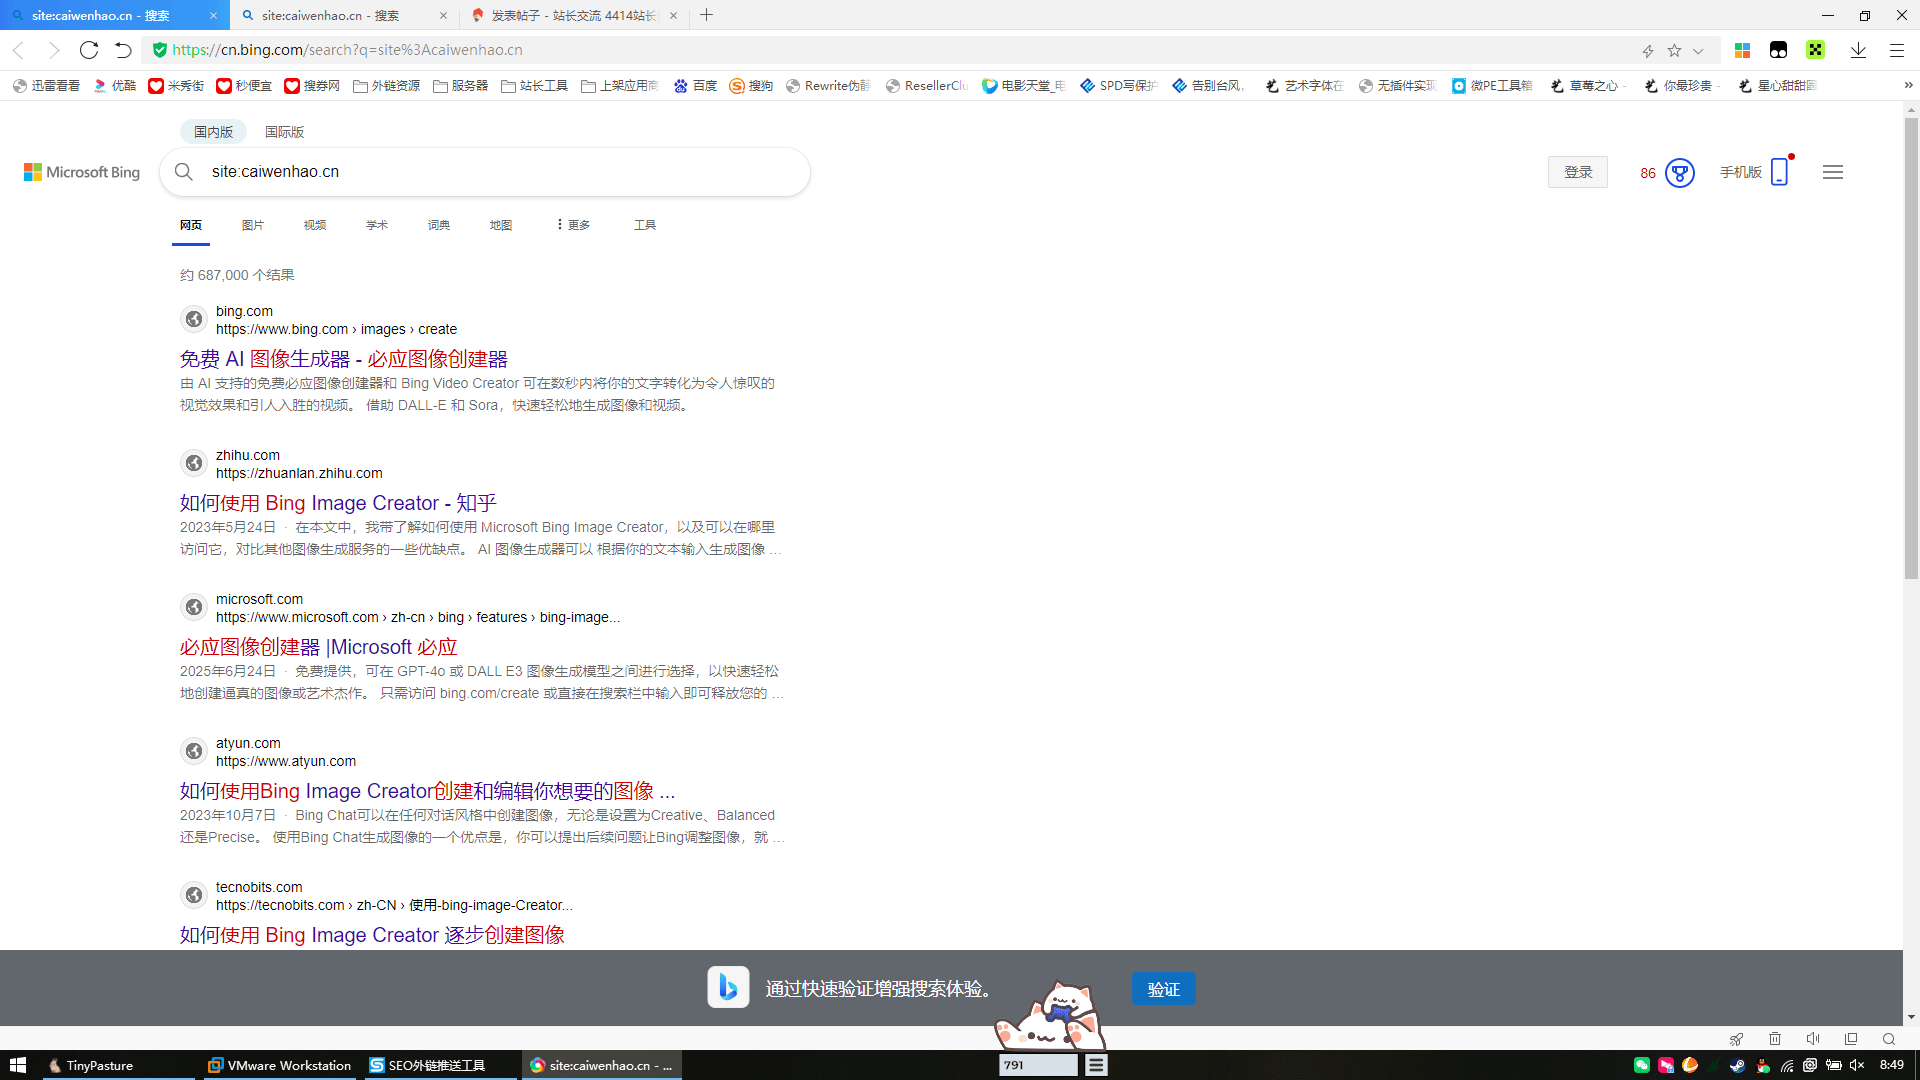This screenshot has height=1080, width=1920.
Task: Click the trash bin icon in status bar
Action: (x=1775, y=1039)
